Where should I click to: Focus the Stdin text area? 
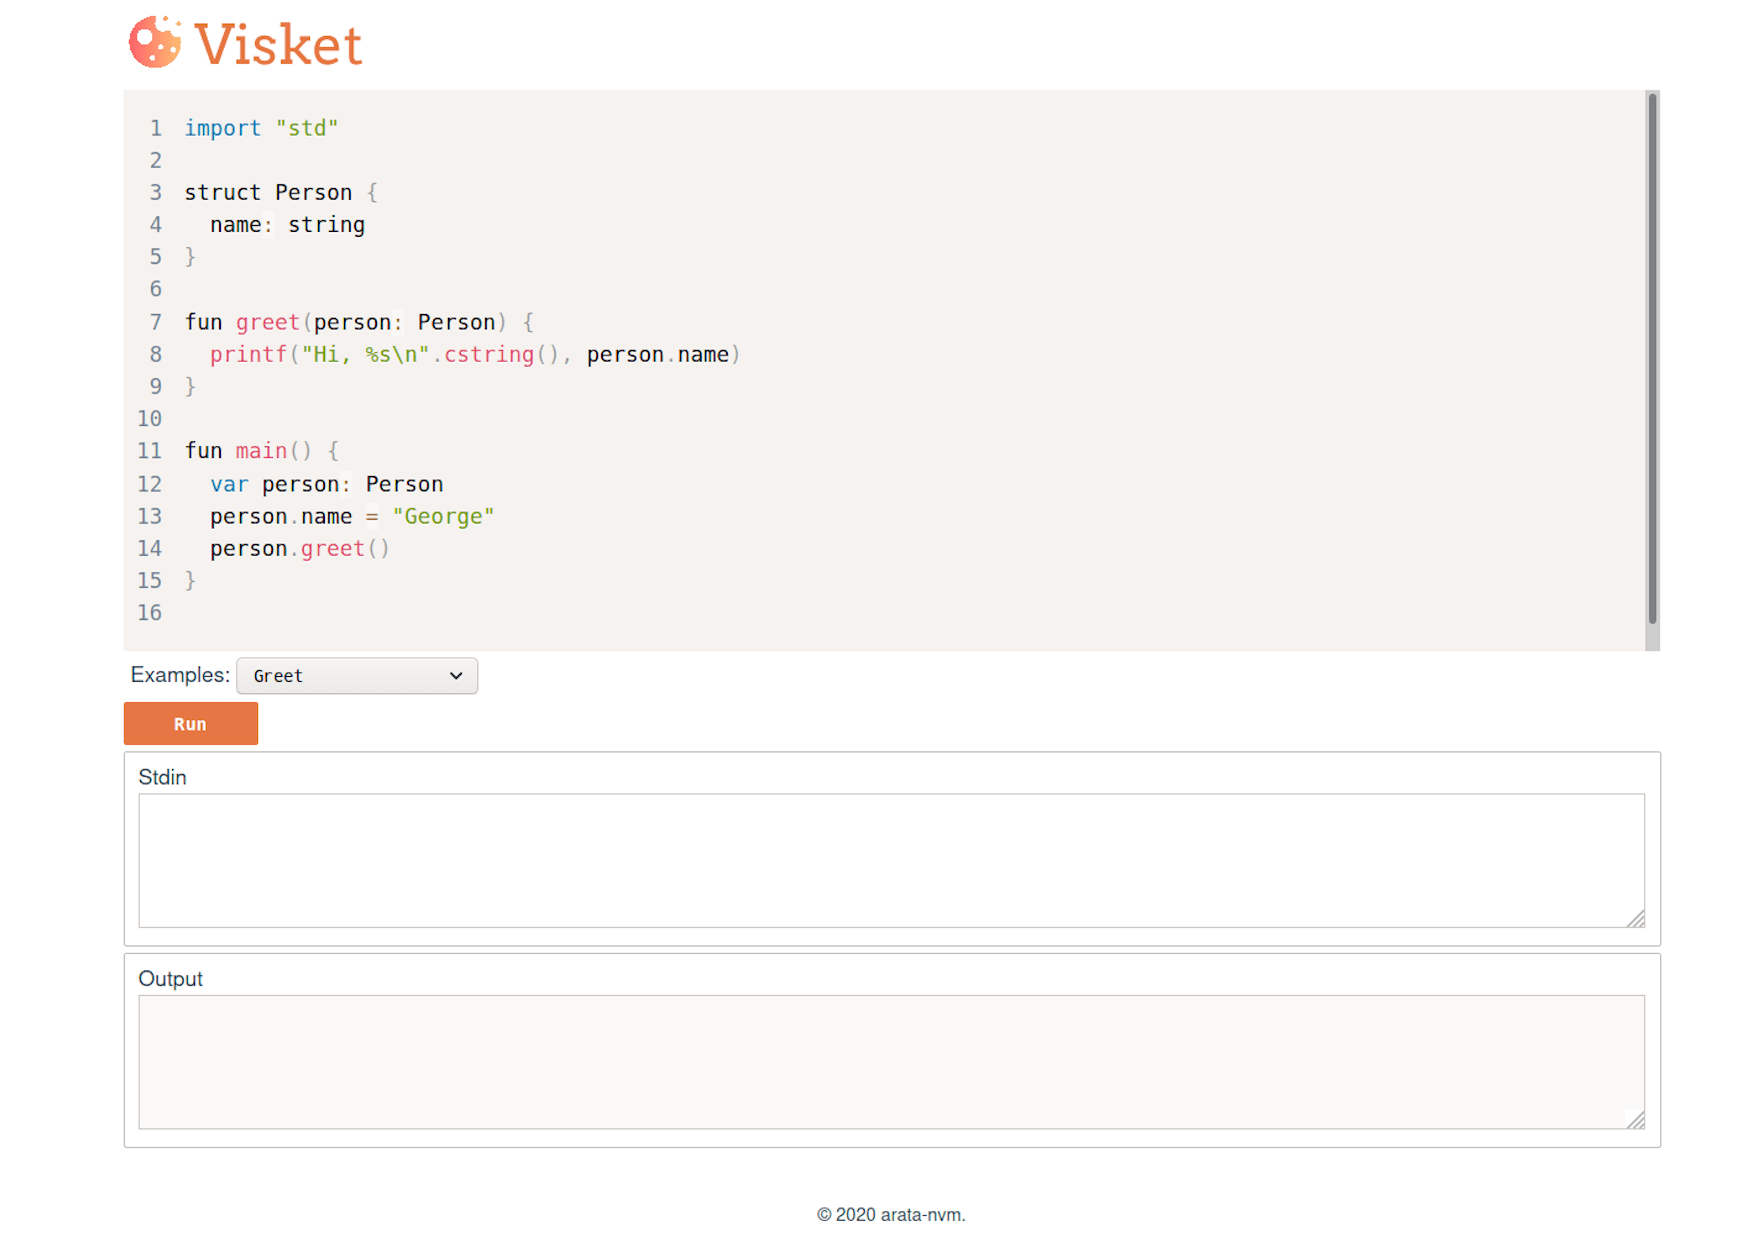(x=891, y=861)
